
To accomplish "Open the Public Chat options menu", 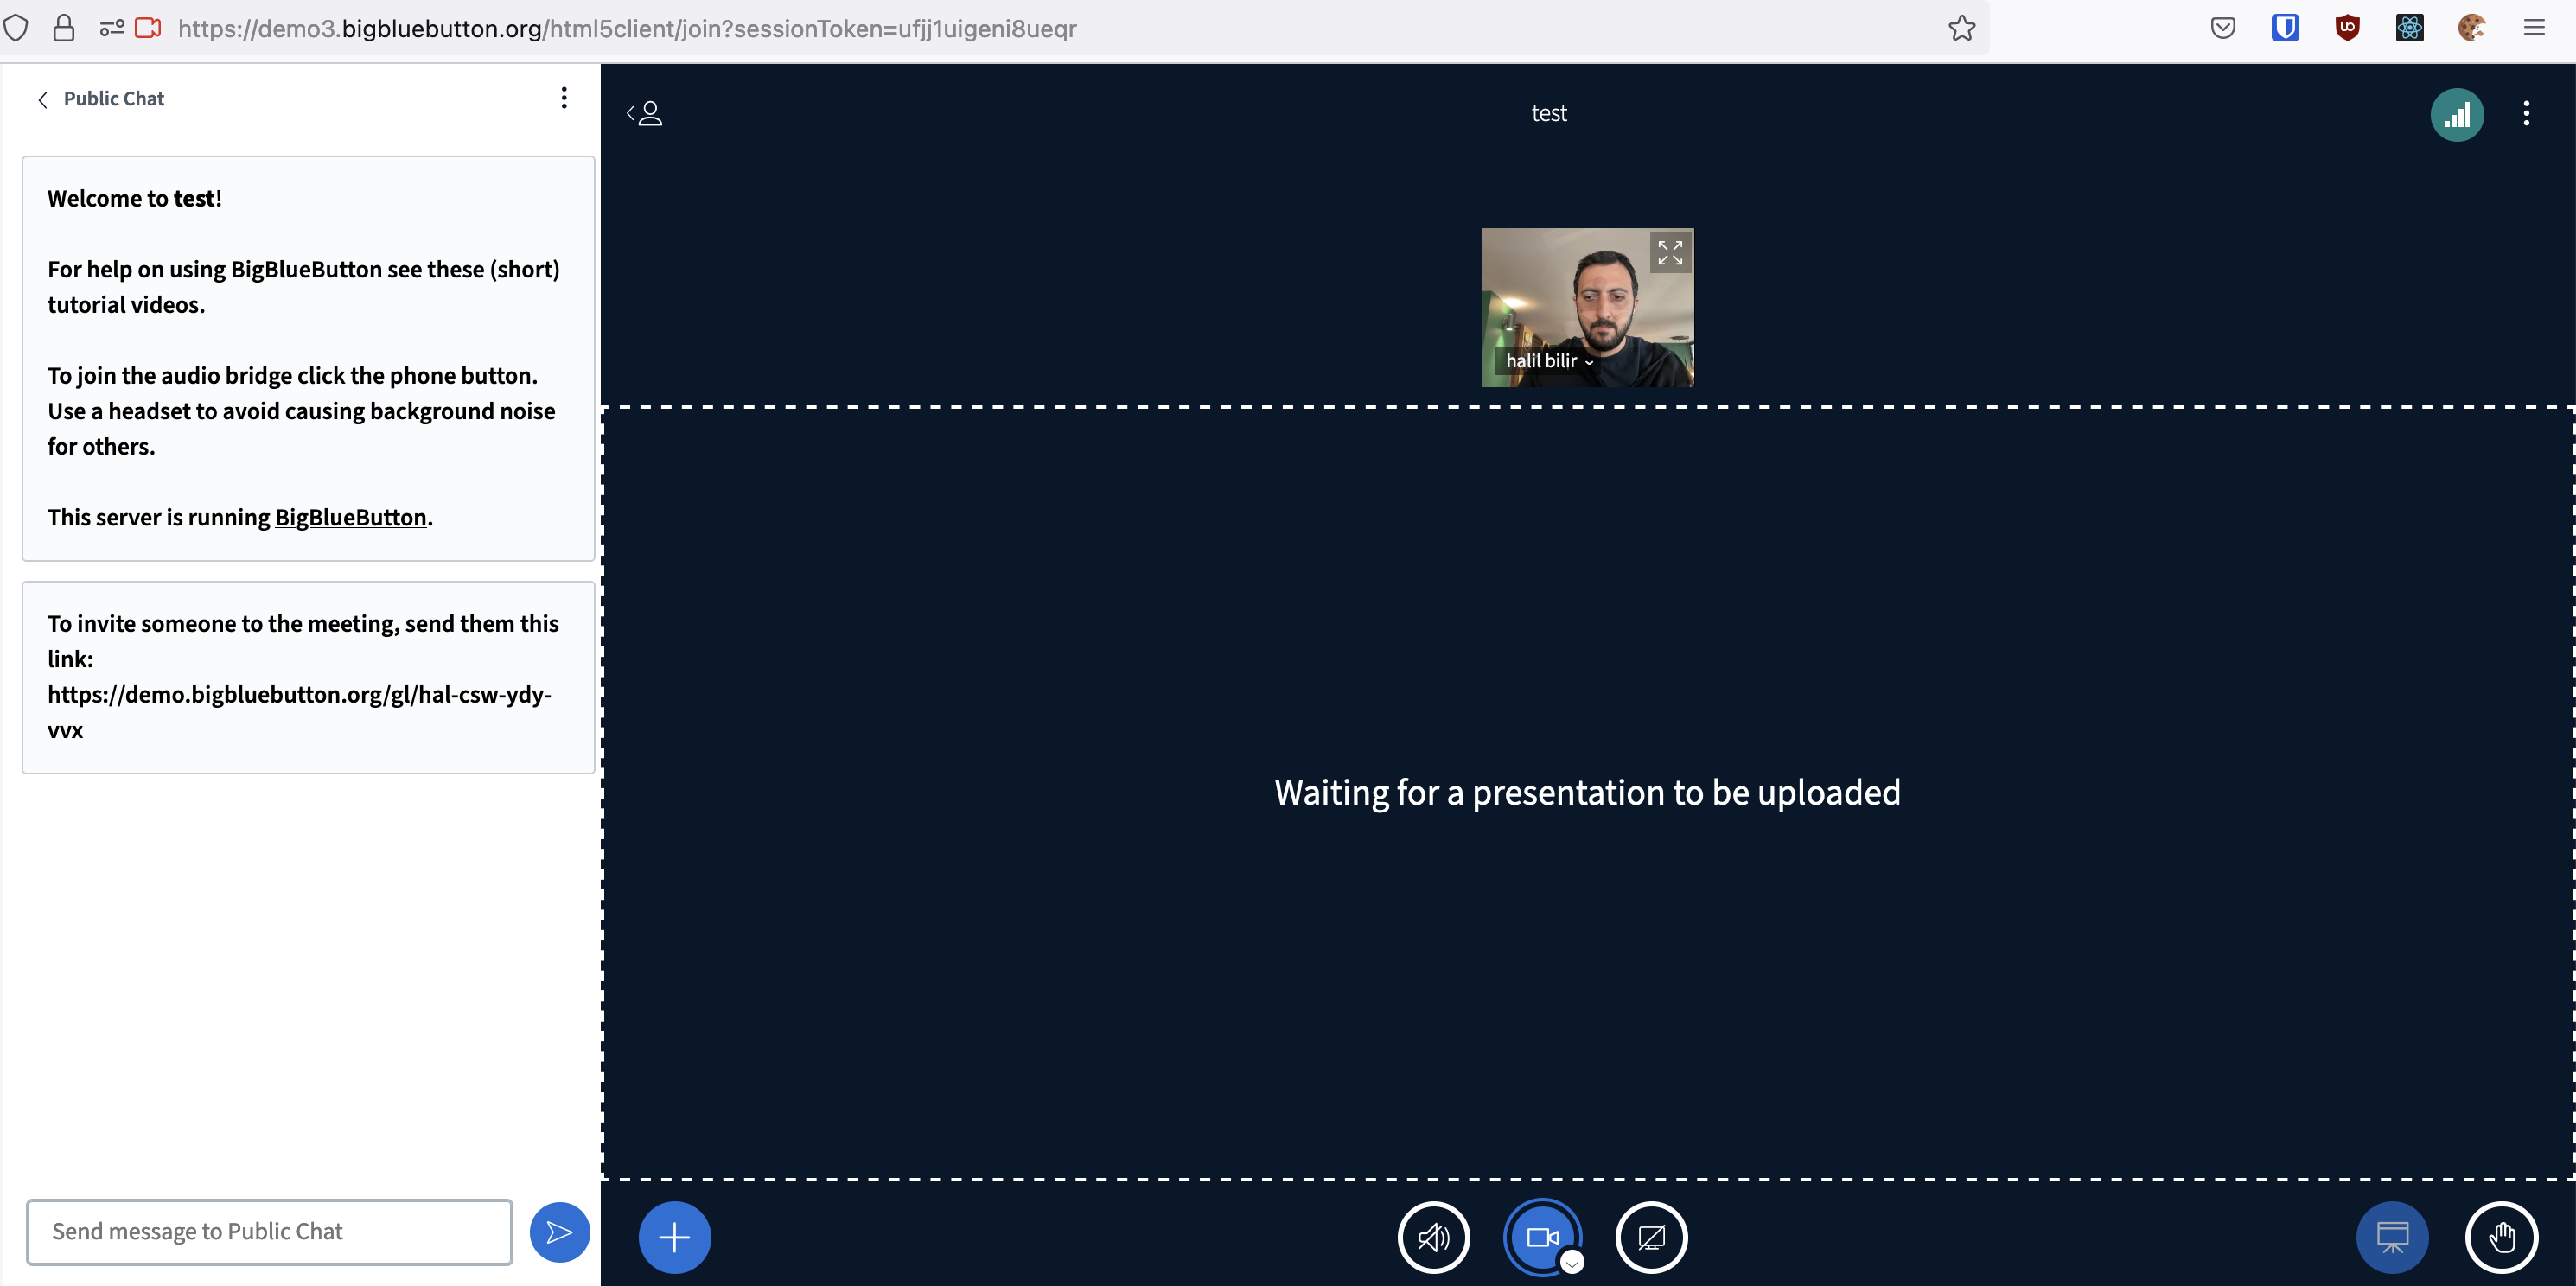I will pos(563,97).
